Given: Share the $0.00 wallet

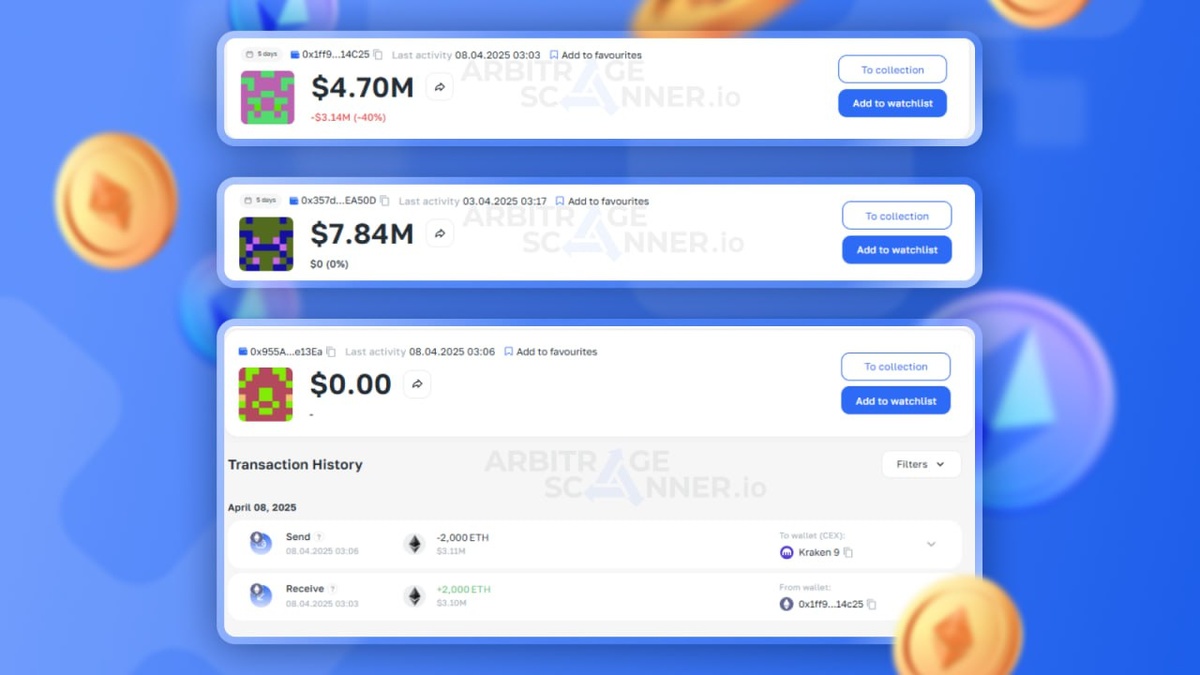Looking at the screenshot, I should (x=417, y=384).
